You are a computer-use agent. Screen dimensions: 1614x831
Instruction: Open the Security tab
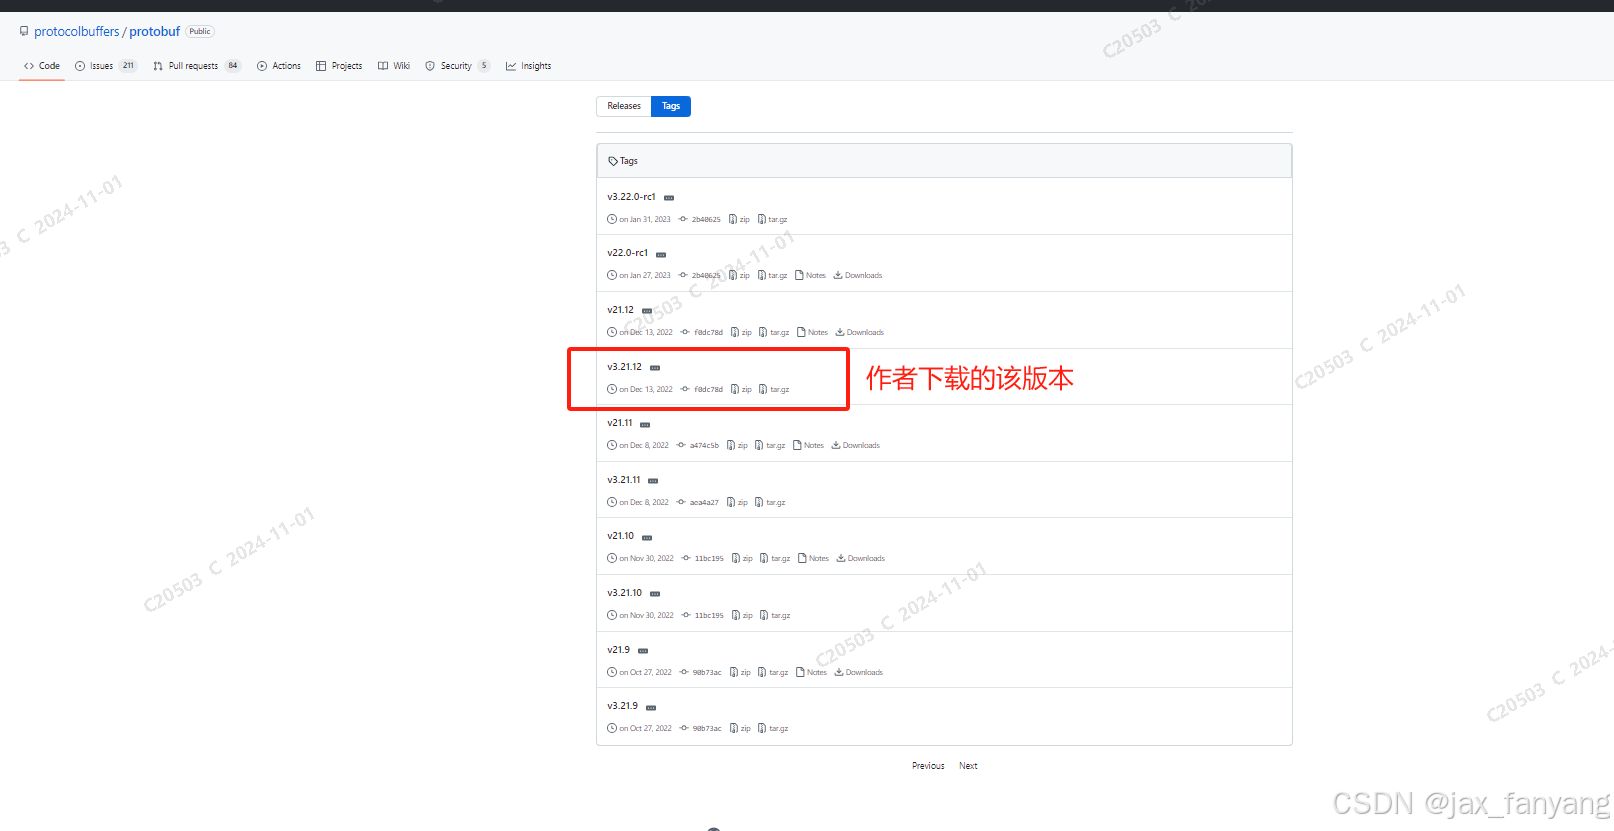[457, 66]
